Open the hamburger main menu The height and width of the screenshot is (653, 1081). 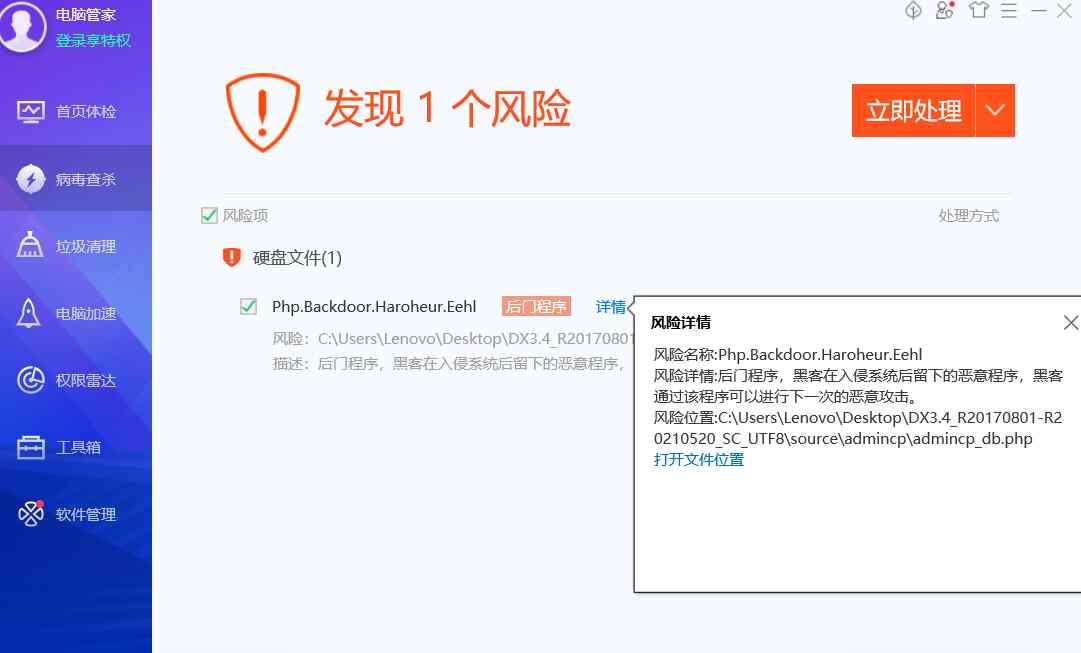click(x=1009, y=10)
